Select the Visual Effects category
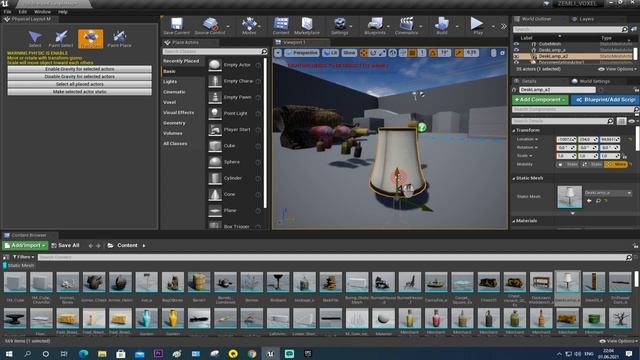 tap(179, 113)
